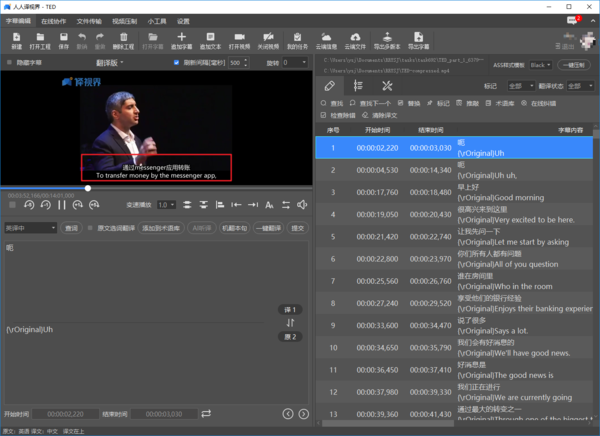This screenshot has width=600, height=436.
Task: Open the 小工具 menu tab
Action: click(x=157, y=20)
